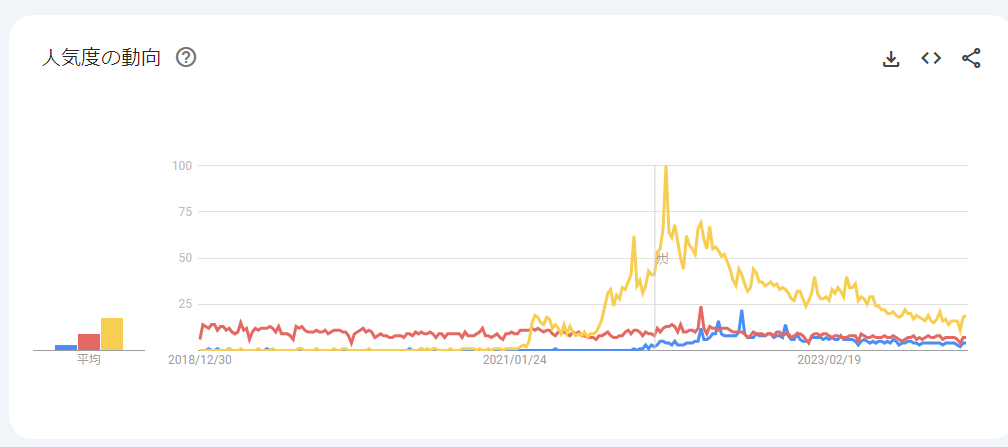Open the embed code icon
This screenshot has width=1008, height=447.
pyautogui.click(x=931, y=58)
